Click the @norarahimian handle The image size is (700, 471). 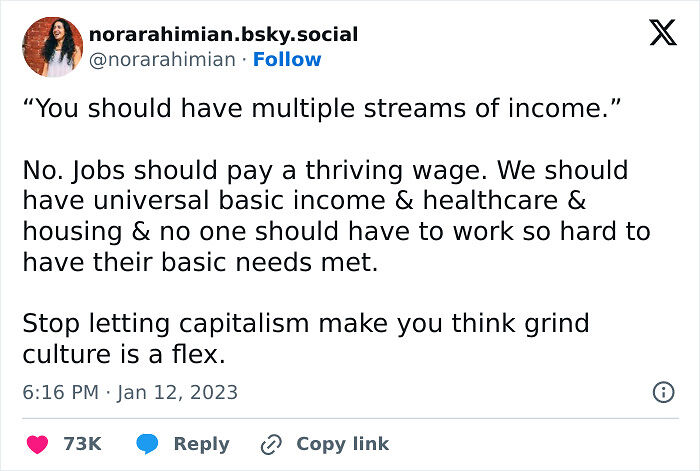[162, 59]
